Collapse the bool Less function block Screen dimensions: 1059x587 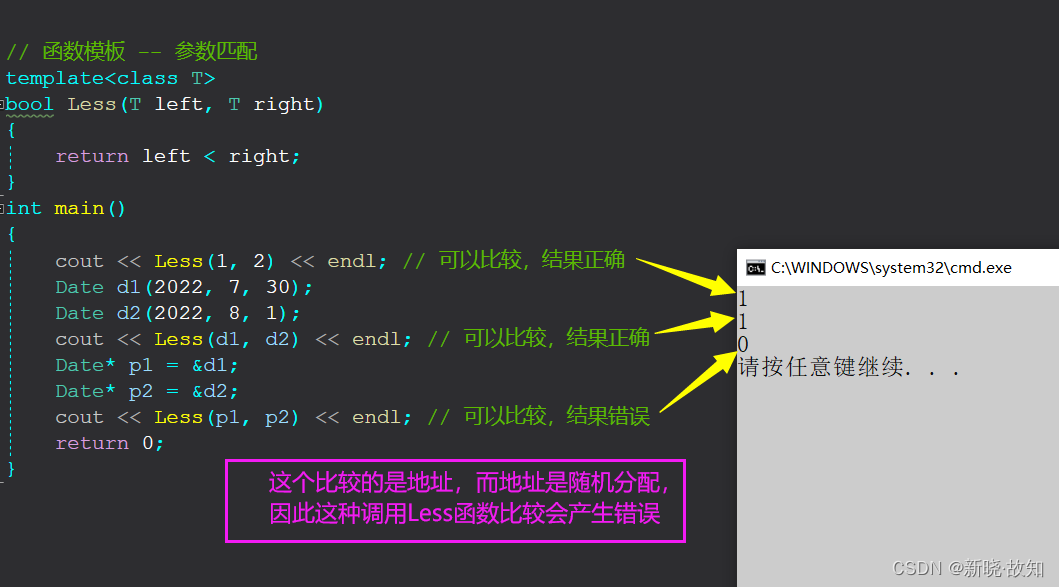2,105
